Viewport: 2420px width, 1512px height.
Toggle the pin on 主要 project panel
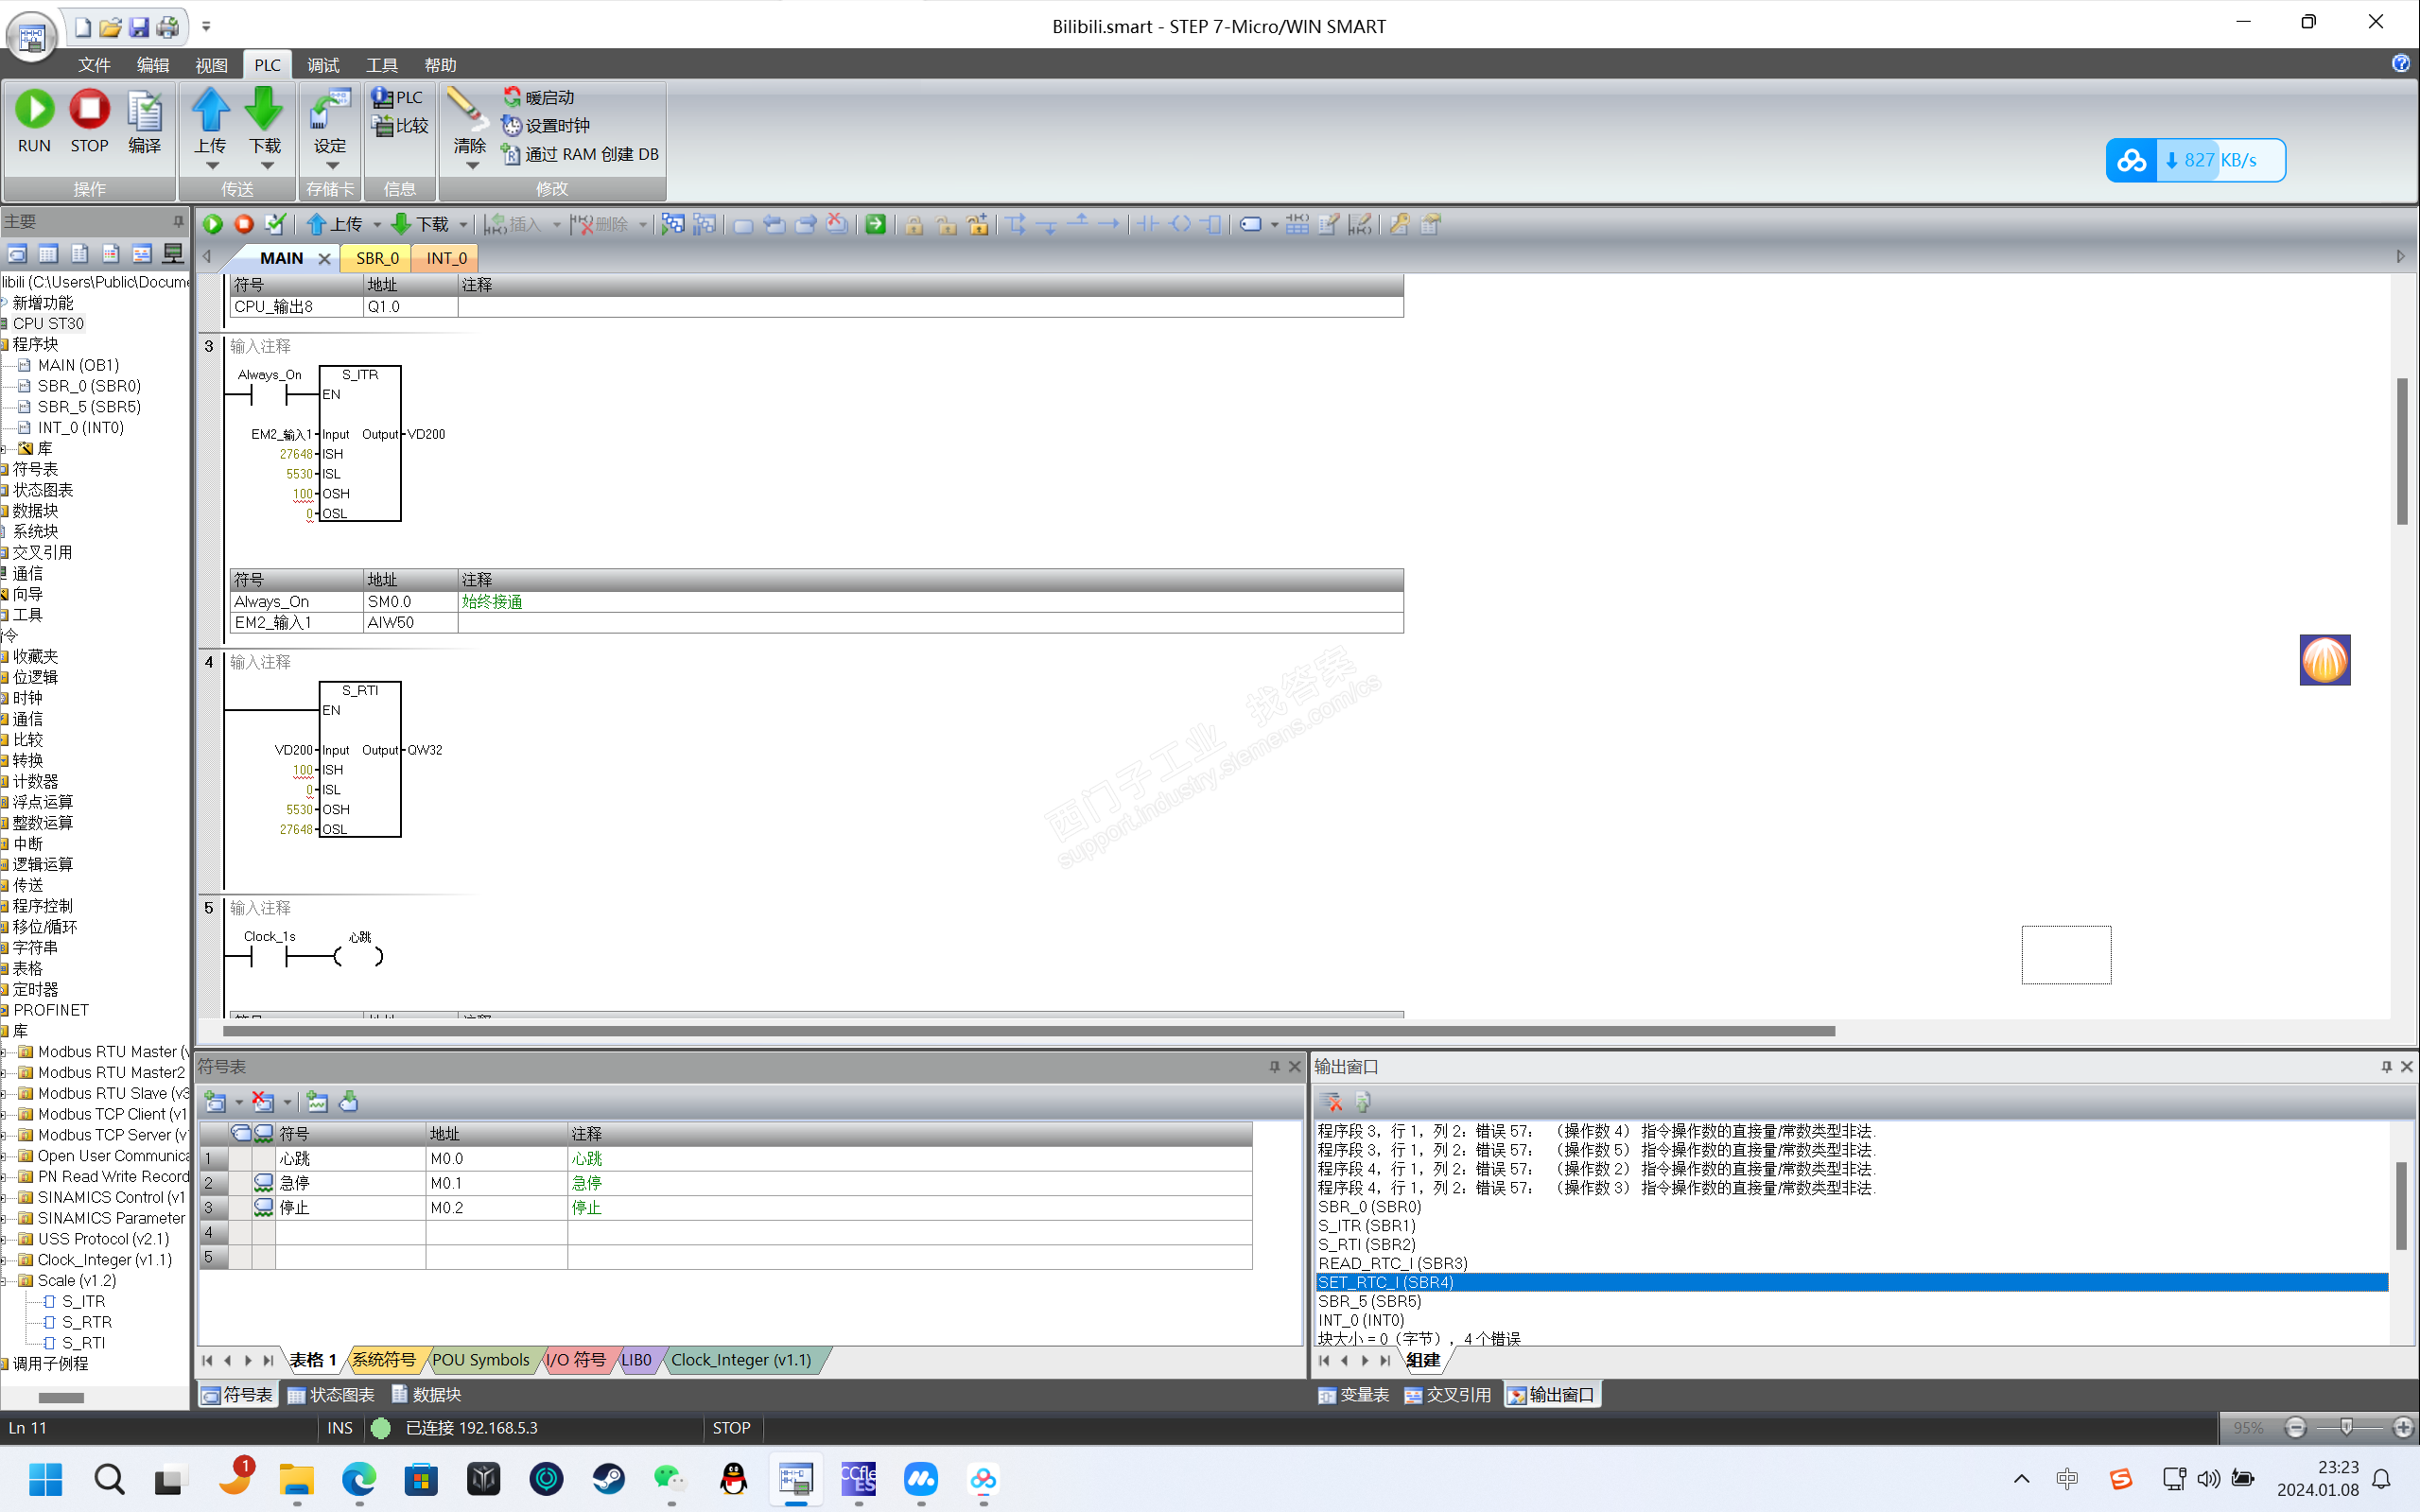(178, 221)
